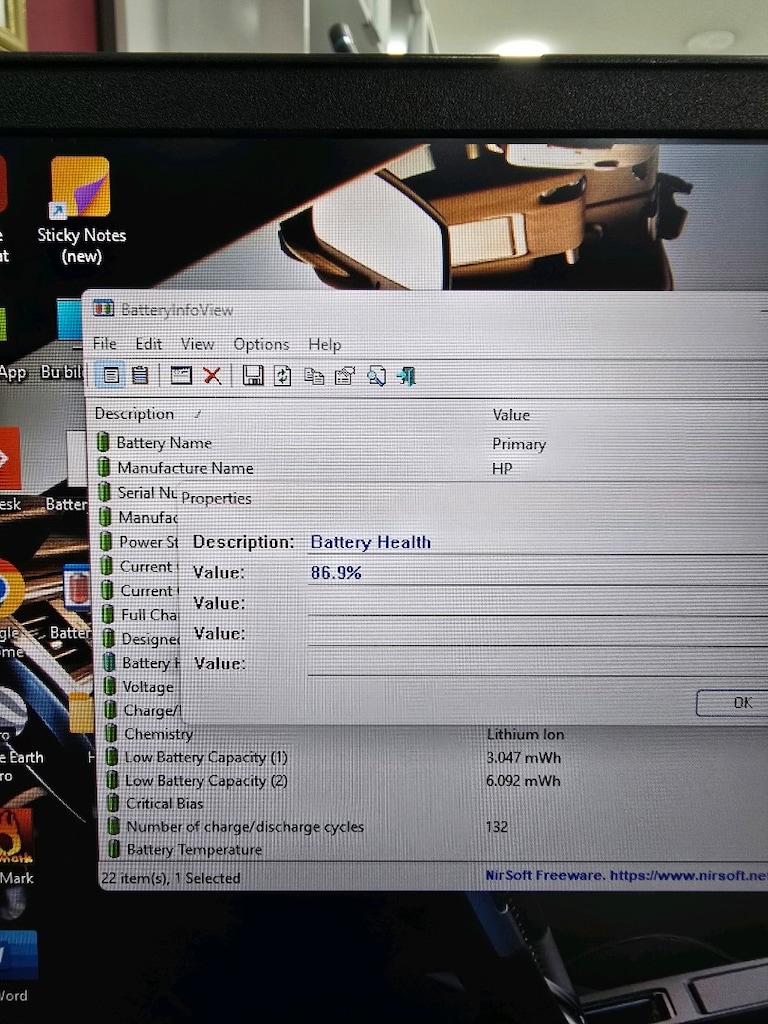The image size is (768, 1024).
Task: Open the Sticky Notes (new) desktop shortcut
Action: [x=81, y=209]
